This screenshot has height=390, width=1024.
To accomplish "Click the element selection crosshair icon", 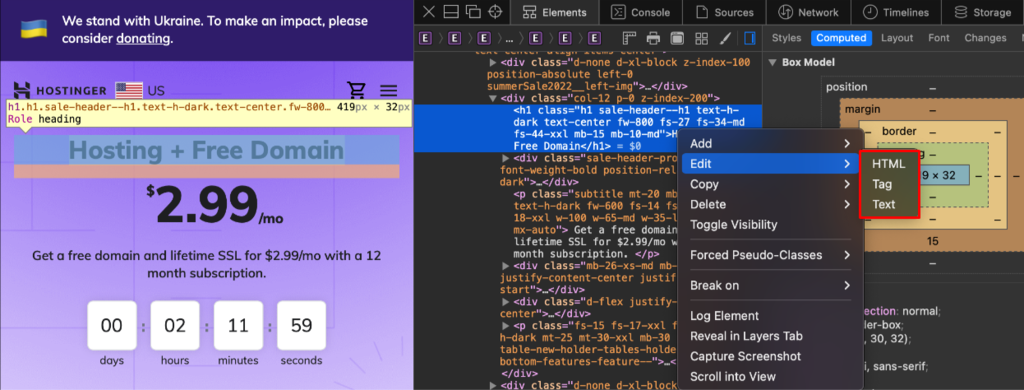I will tap(495, 12).
